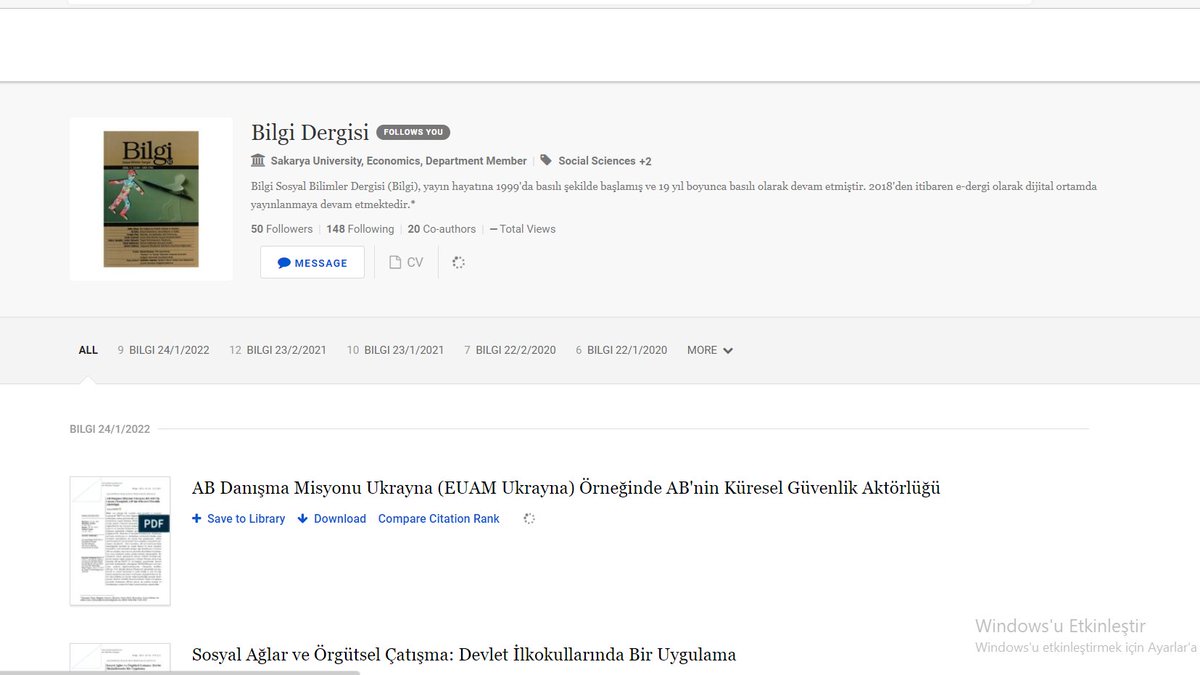Show the 50 Followers list
This screenshot has height=675, width=1200.
282,229
